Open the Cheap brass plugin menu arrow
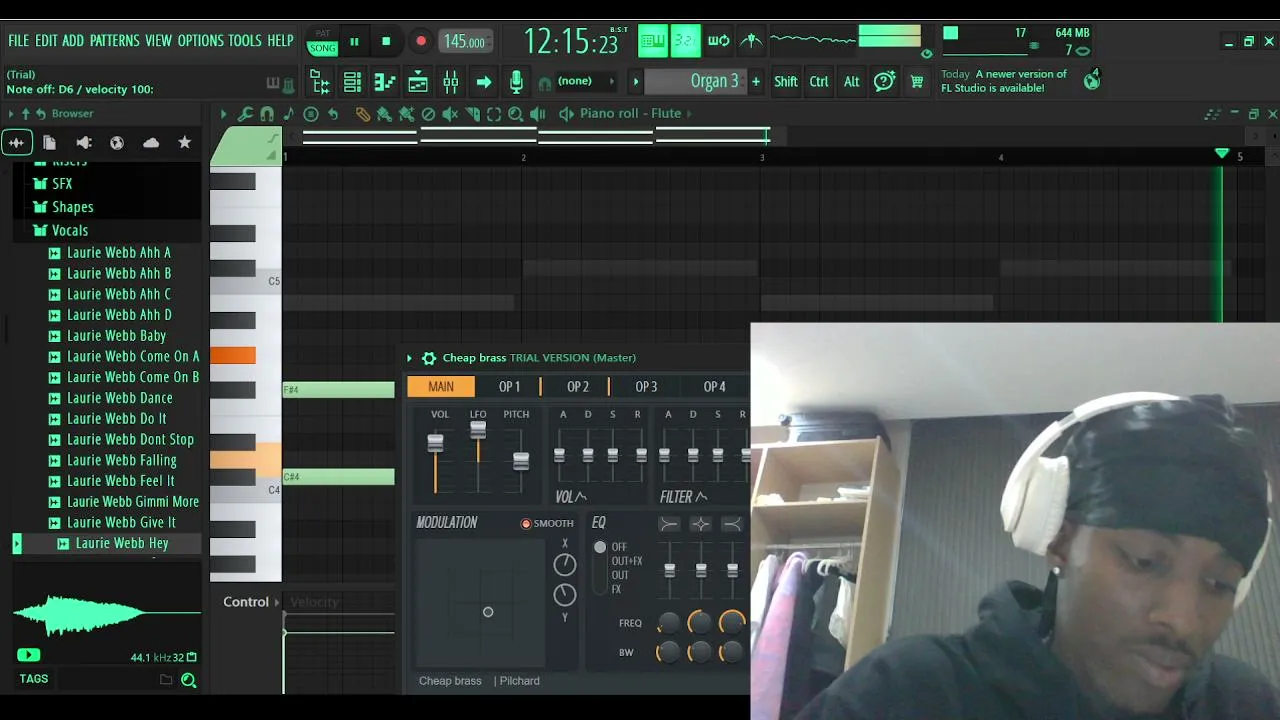The height and width of the screenshot is (720, 1280). point(409,358)
